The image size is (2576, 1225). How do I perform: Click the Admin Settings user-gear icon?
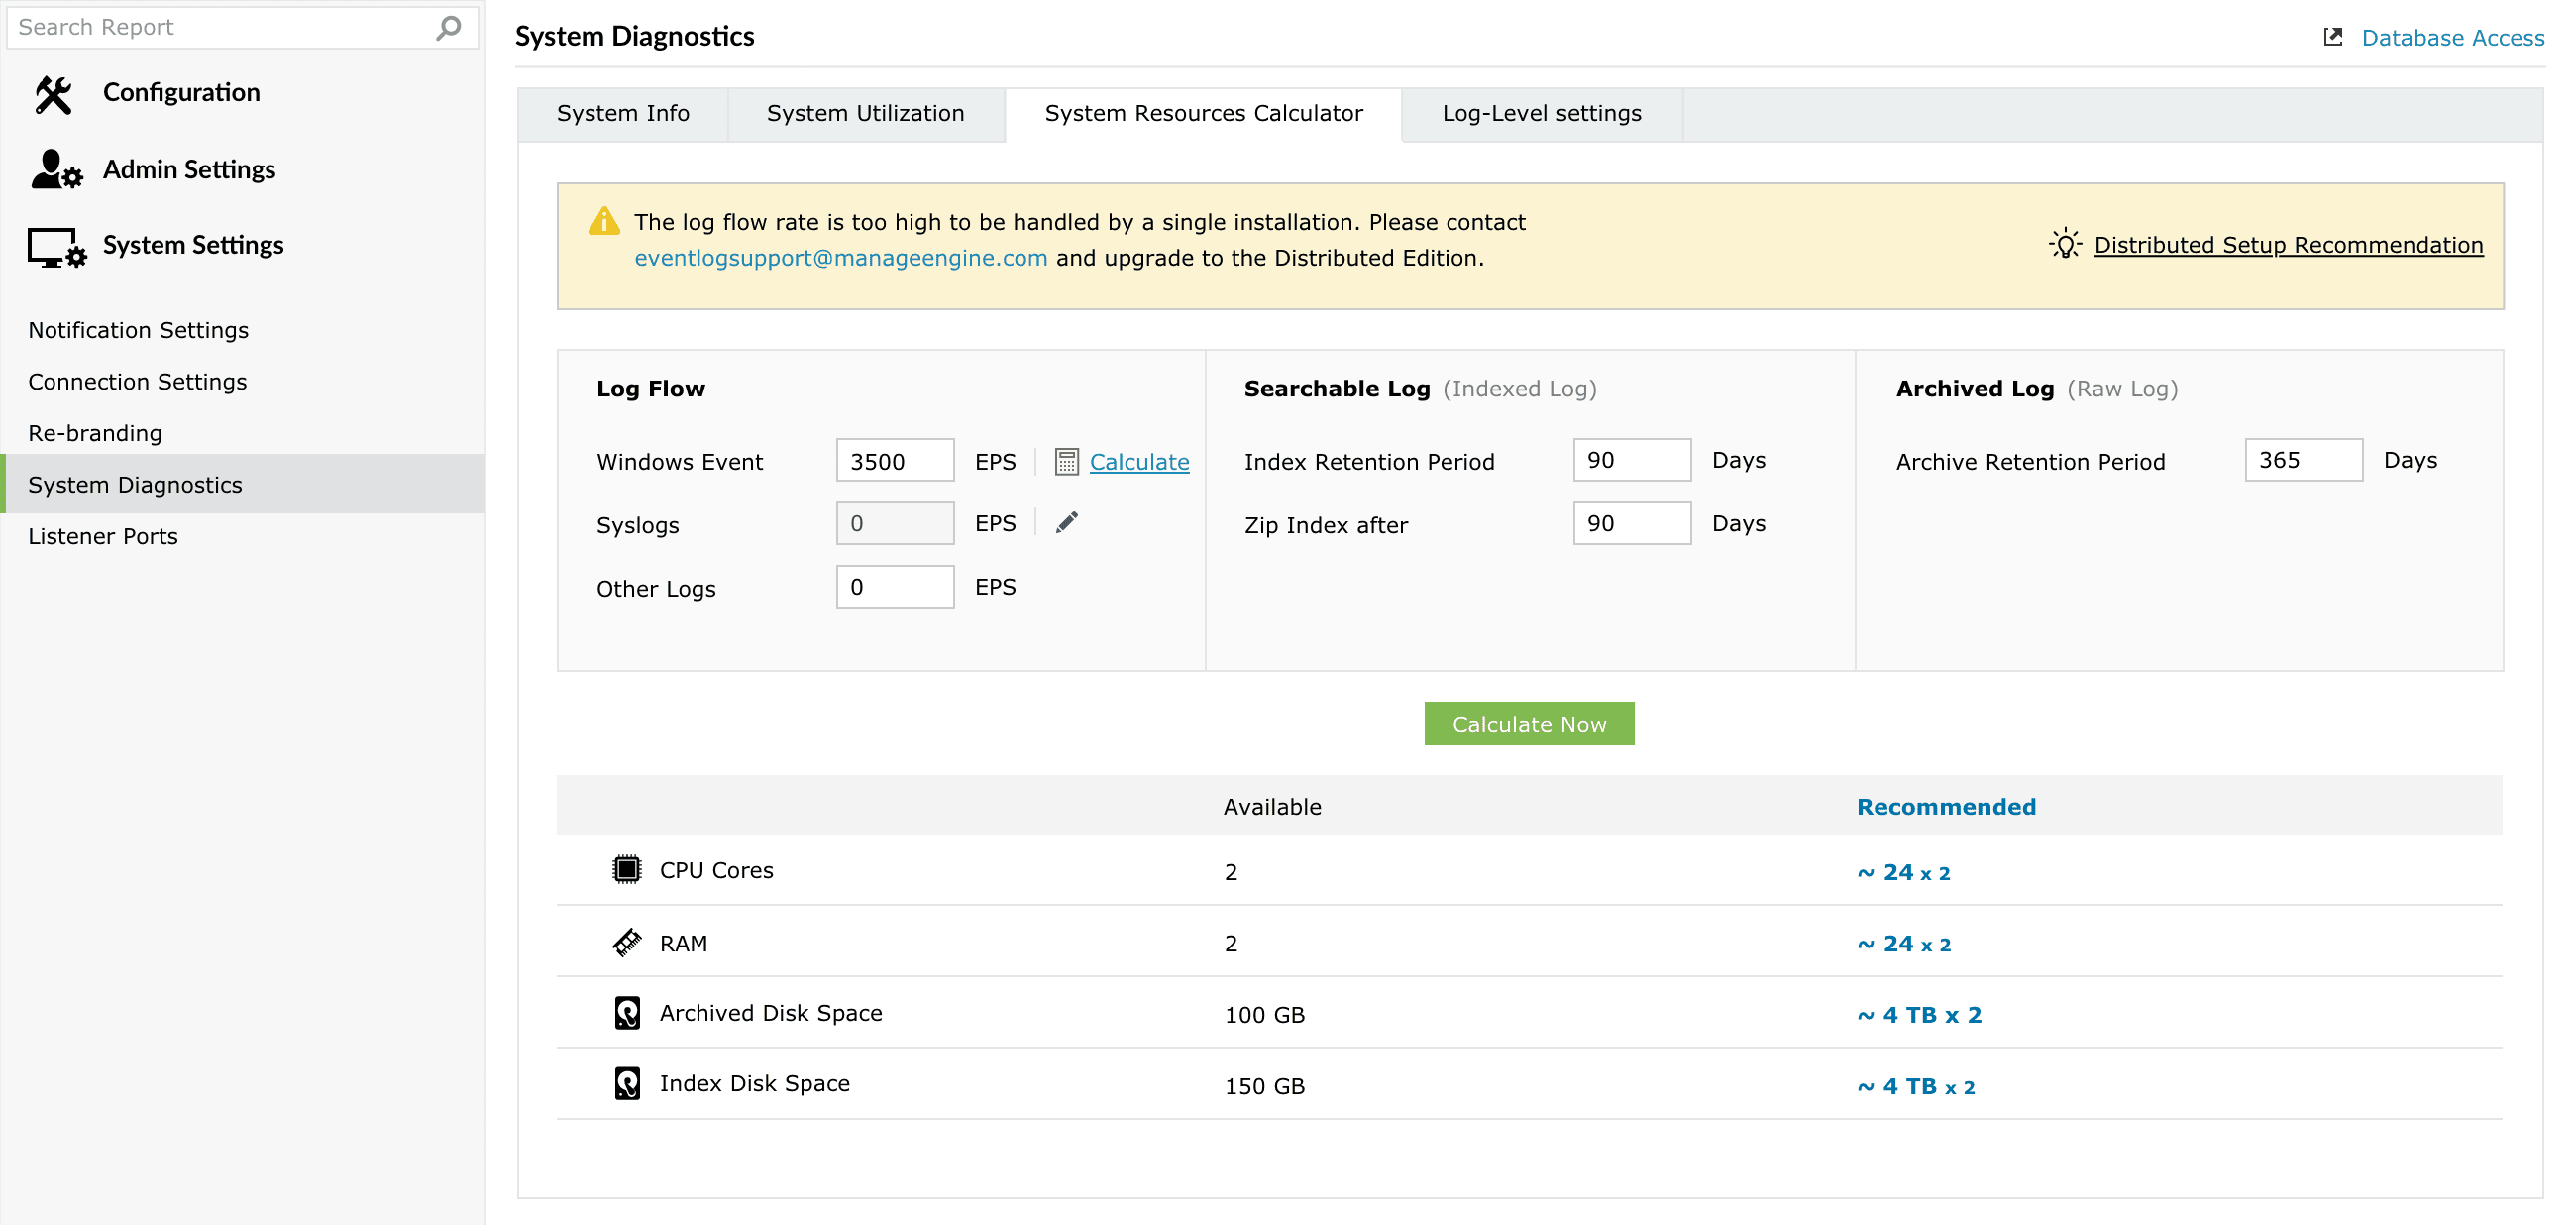click(x=56, y=170)
